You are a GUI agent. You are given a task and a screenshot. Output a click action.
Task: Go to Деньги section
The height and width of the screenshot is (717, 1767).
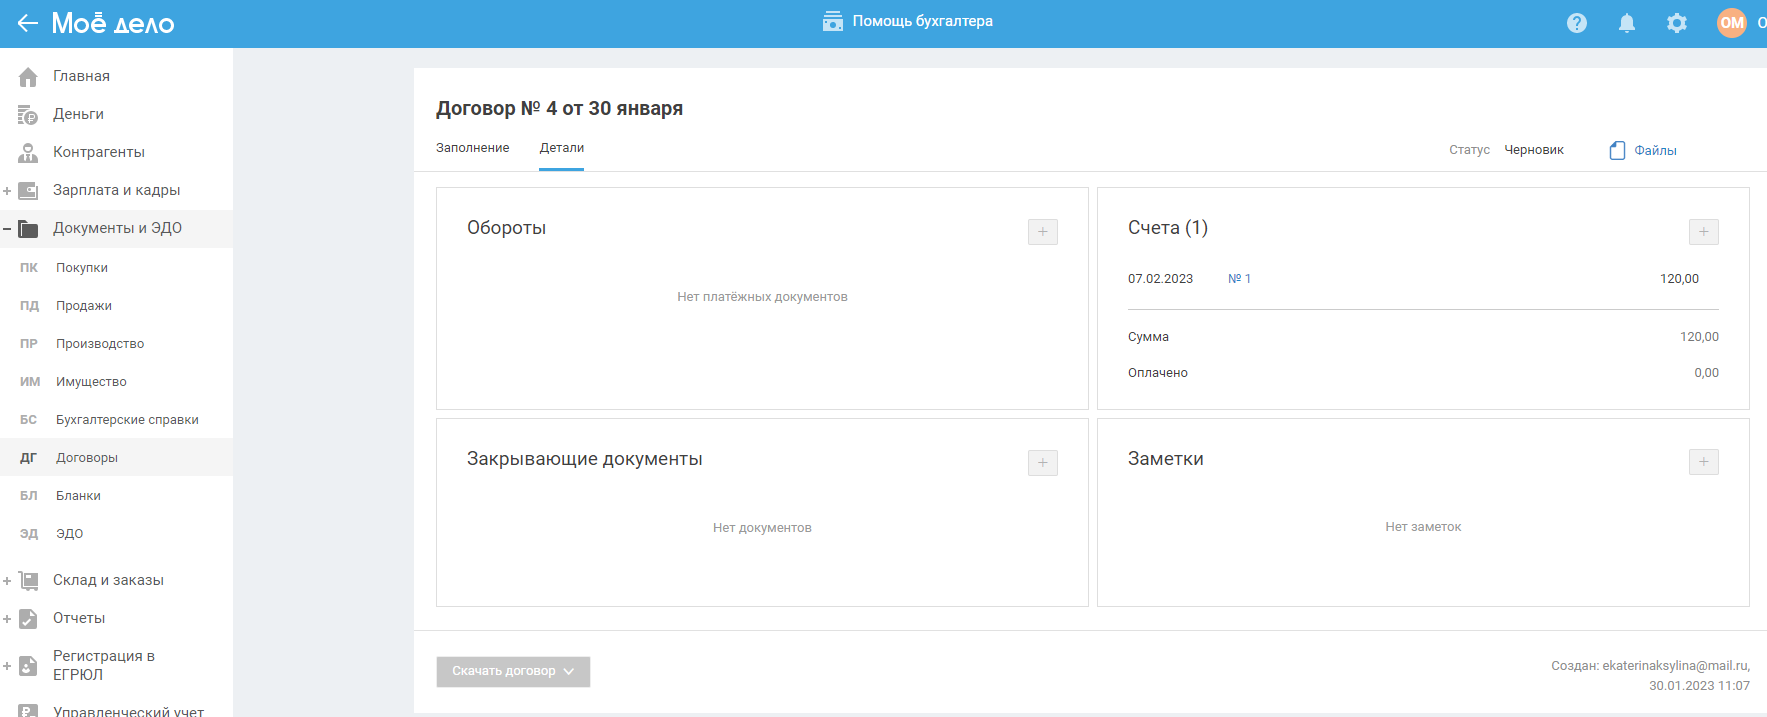coord(78,114)
